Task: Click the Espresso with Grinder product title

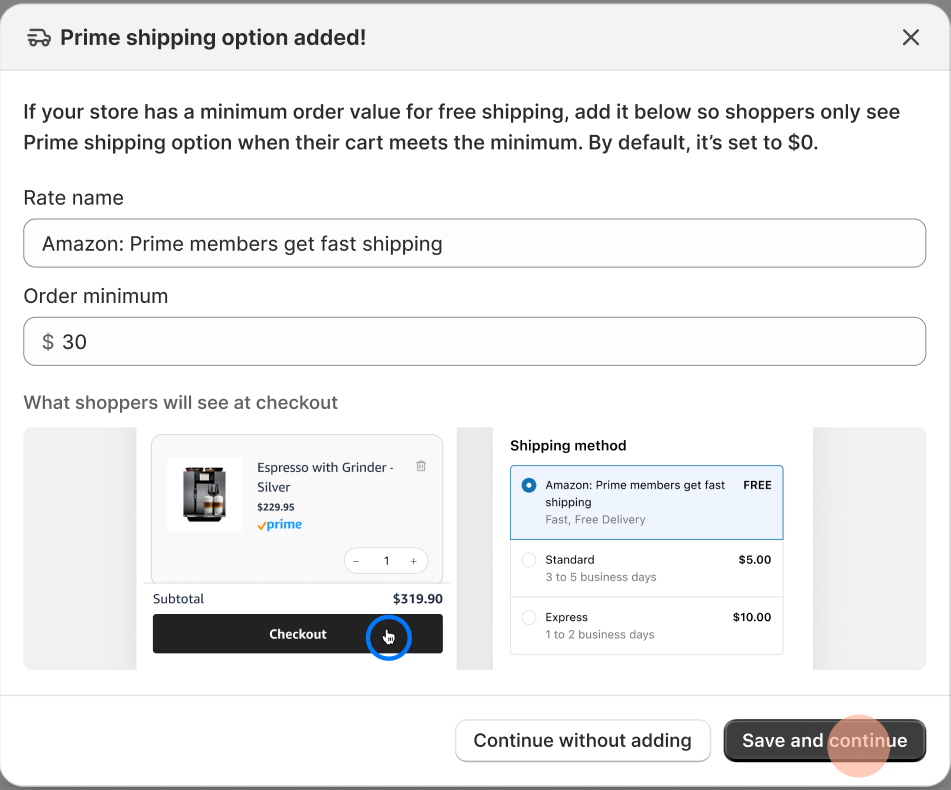Action: click(325, 477)
